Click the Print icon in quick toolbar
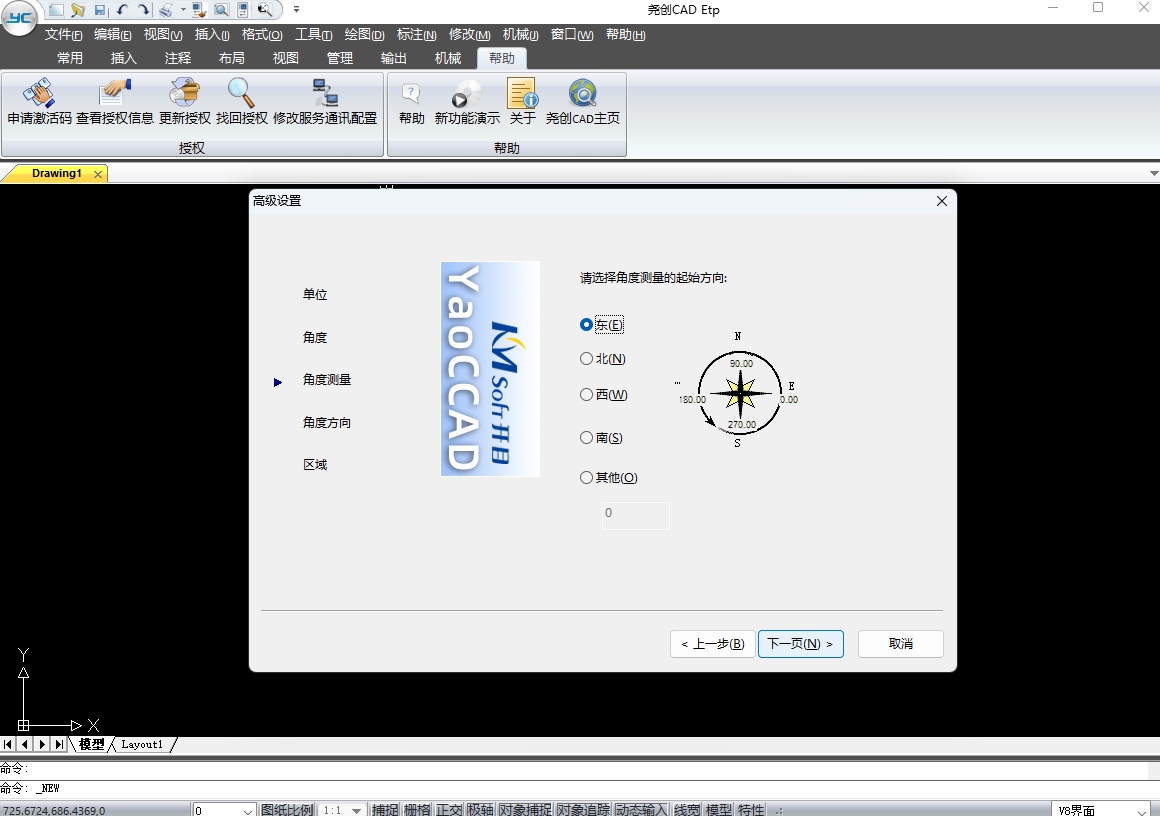 tap(166, 10)
